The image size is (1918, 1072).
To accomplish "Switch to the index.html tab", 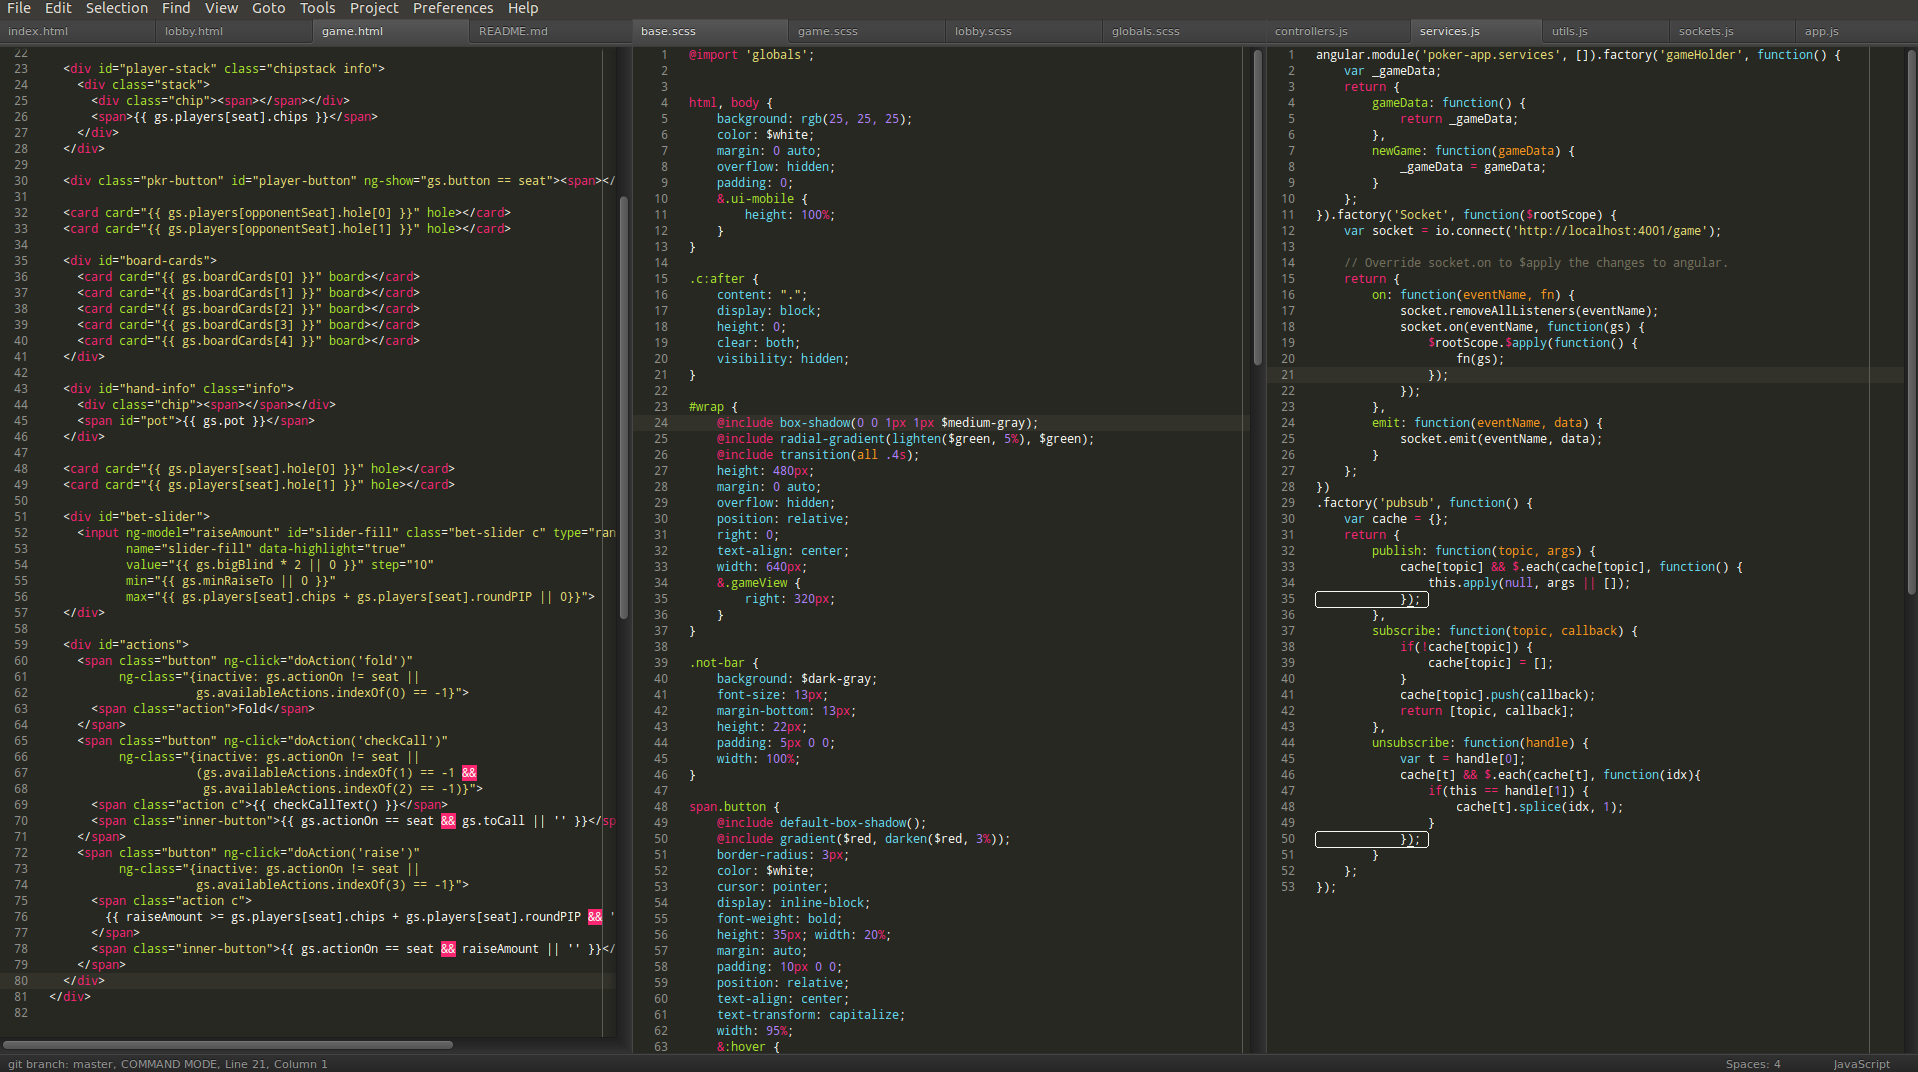I will coord(38,31).
